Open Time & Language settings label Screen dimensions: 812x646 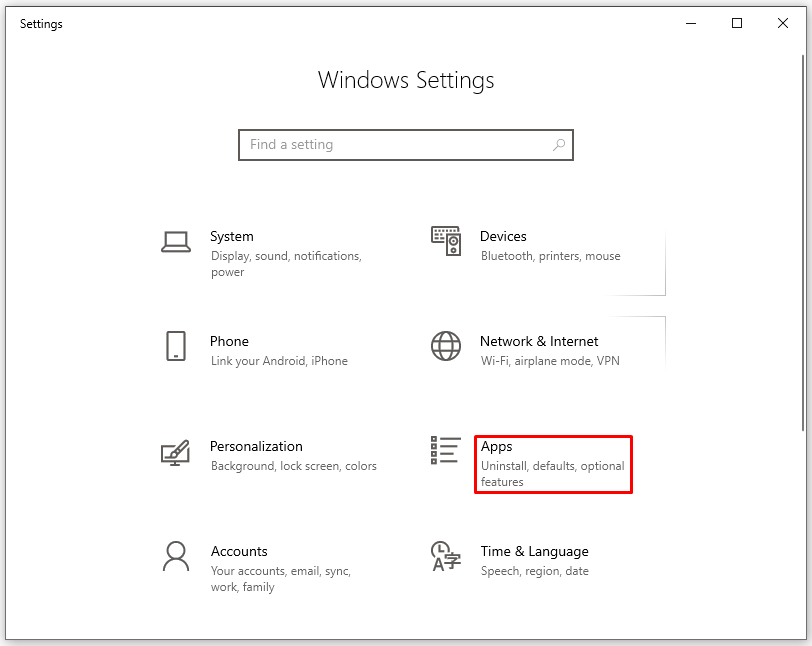click(534, 551)
